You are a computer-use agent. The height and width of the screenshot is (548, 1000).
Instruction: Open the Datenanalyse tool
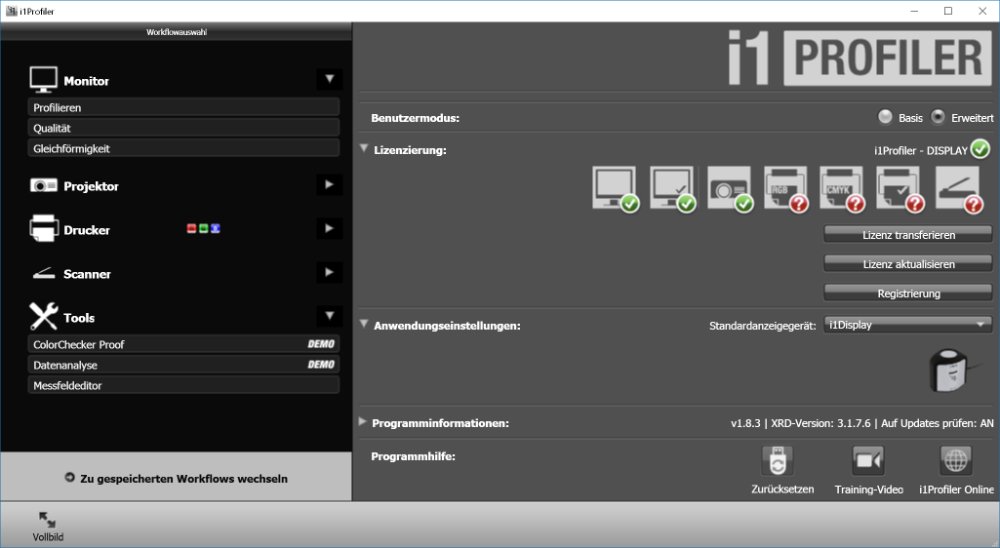[184, 364]
